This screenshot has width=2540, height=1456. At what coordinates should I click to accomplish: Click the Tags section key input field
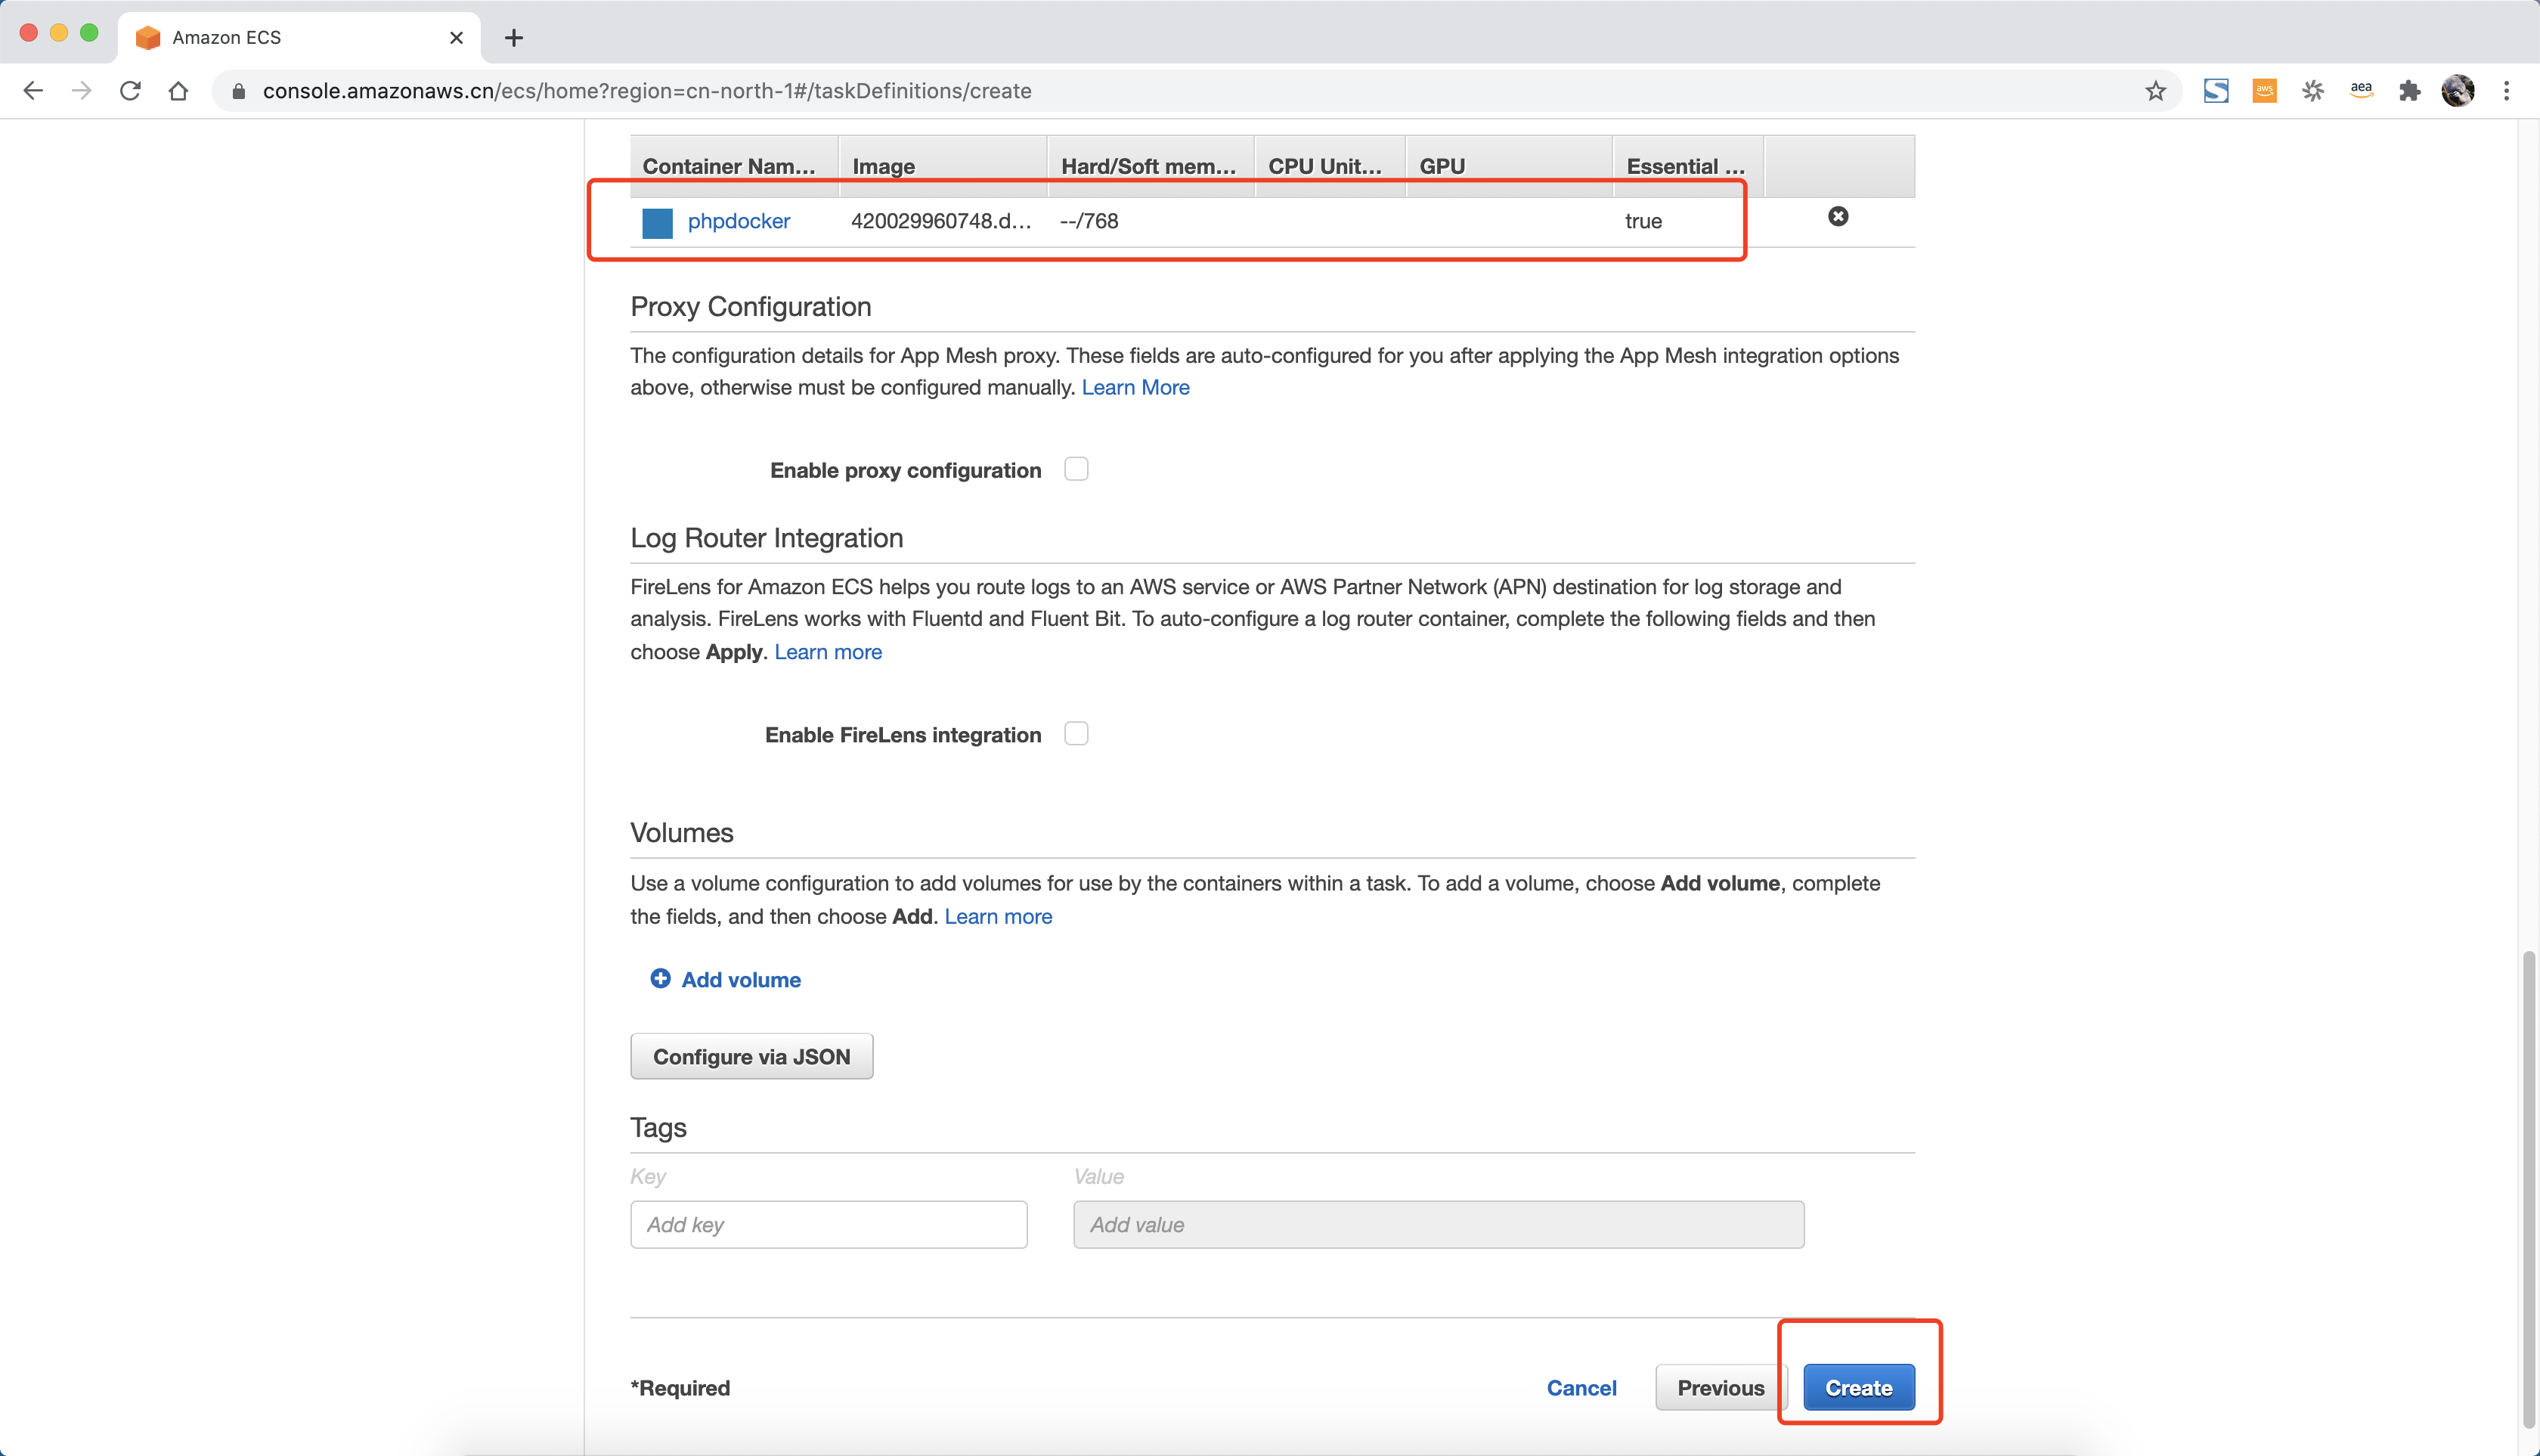point(829,1224)
